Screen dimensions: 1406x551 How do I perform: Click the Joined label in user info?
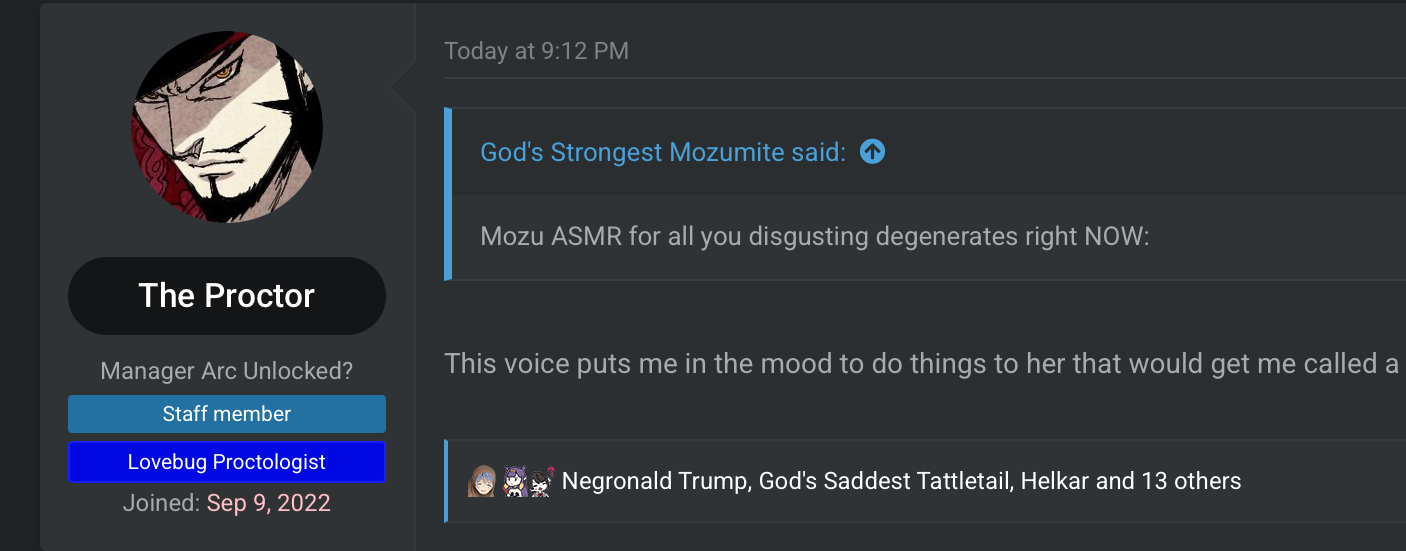161,503
